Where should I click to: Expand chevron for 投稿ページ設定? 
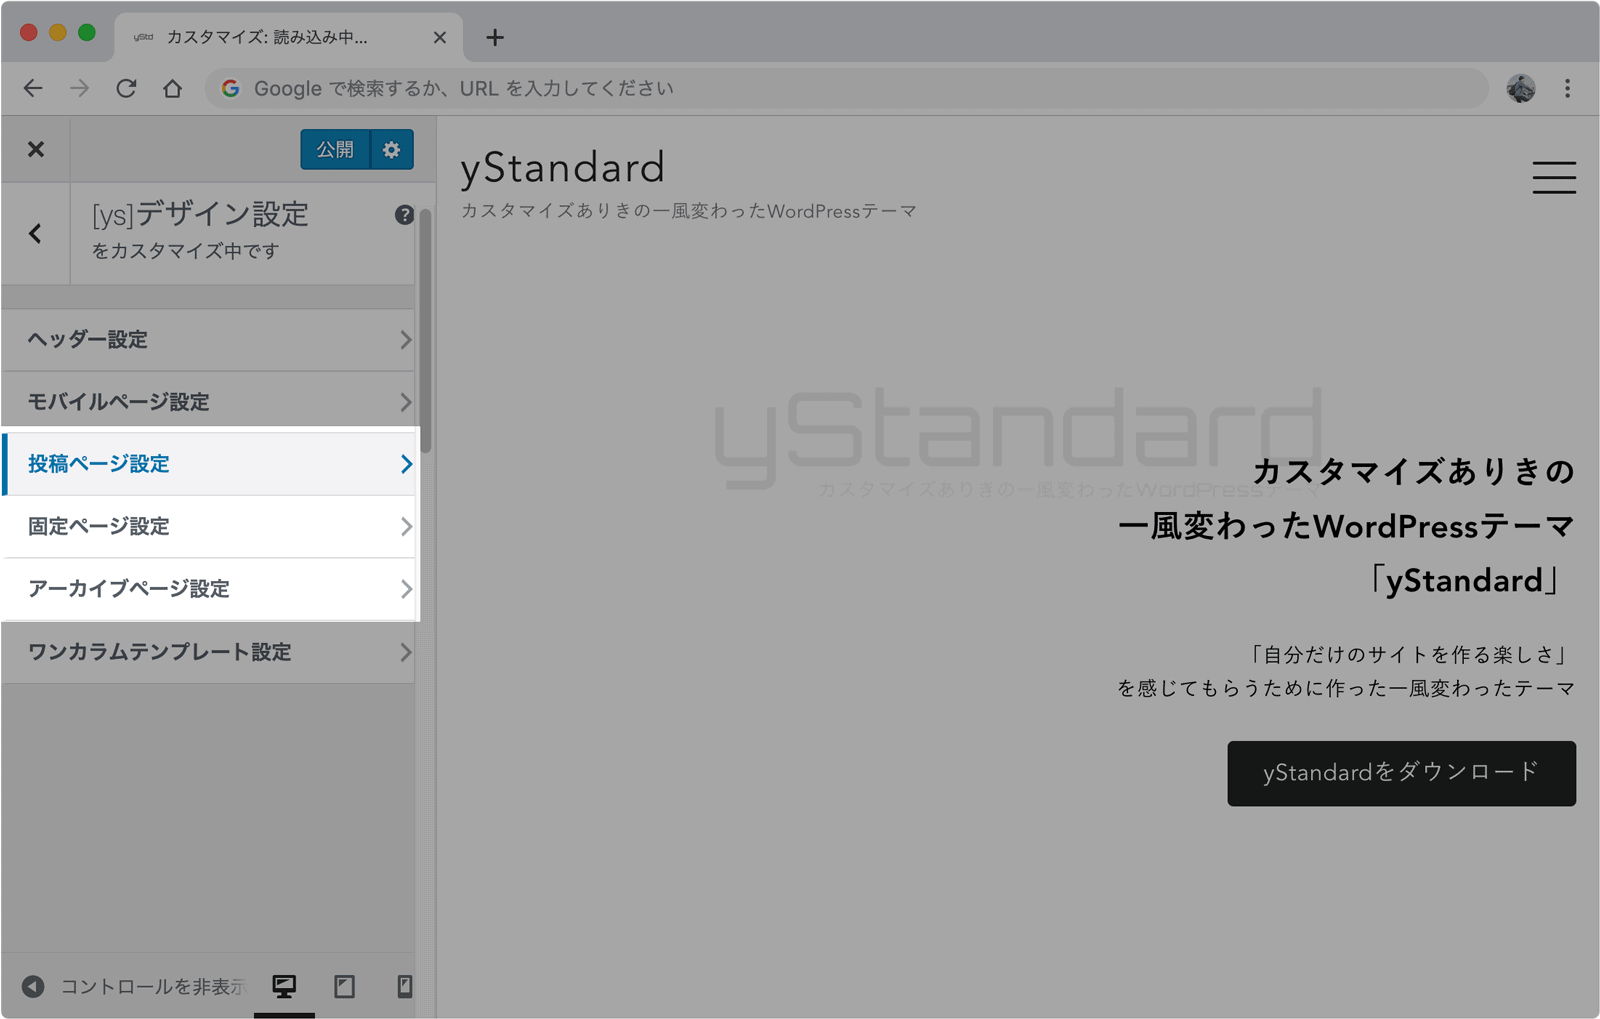pos(405,464)
